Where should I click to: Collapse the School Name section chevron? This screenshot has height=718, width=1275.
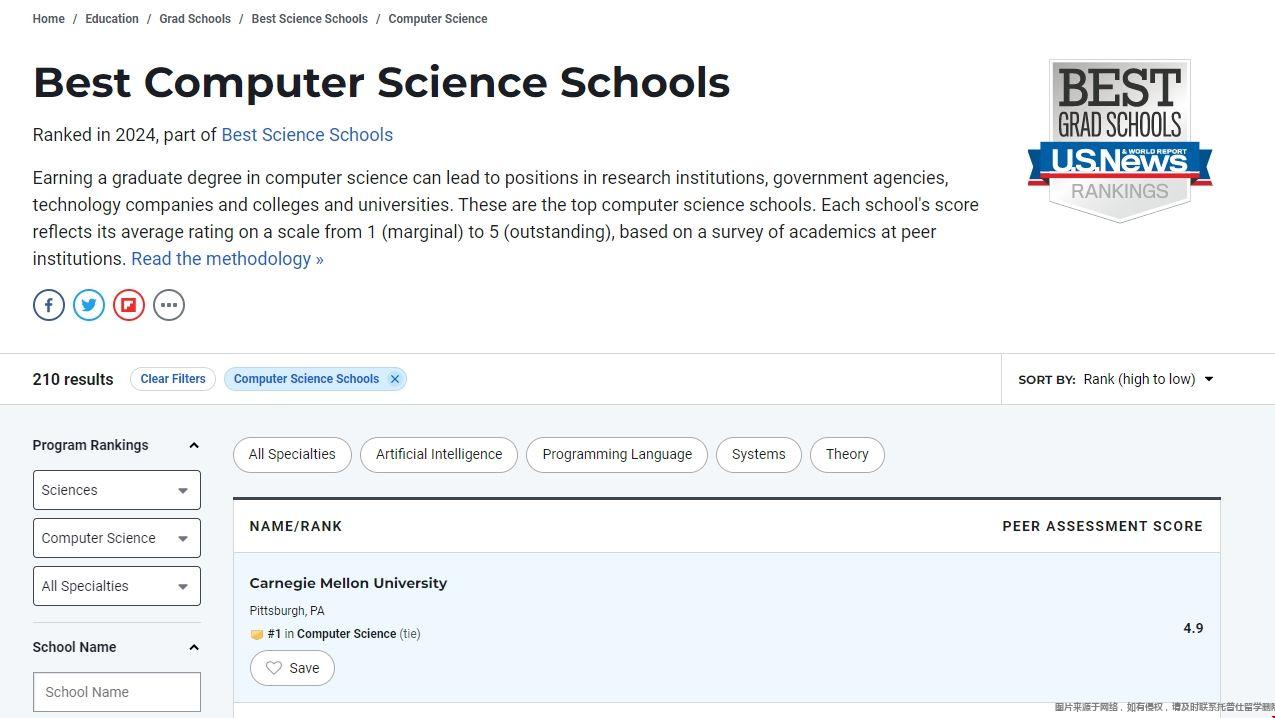coord(194,648)
